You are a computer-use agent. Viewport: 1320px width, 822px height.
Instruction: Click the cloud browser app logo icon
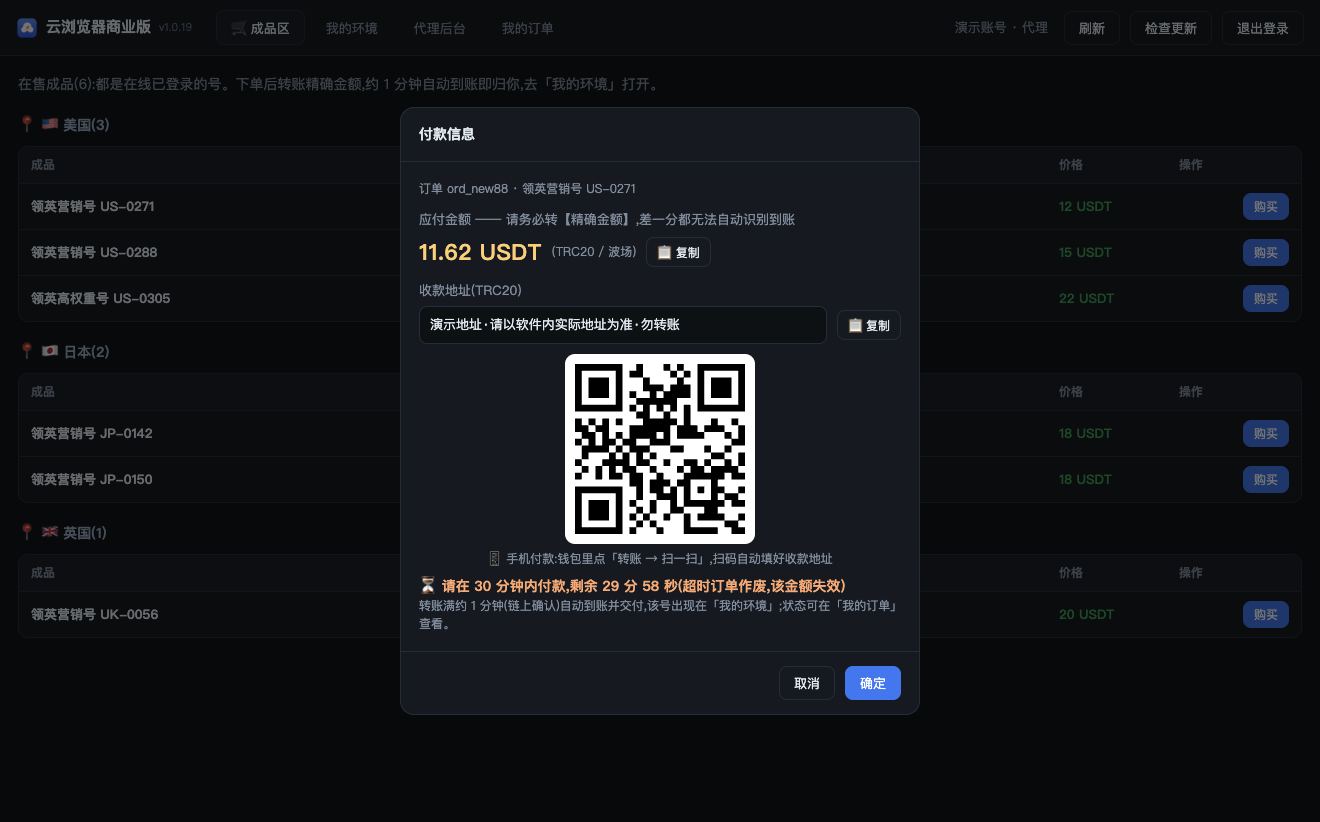[x=27, y=28]
